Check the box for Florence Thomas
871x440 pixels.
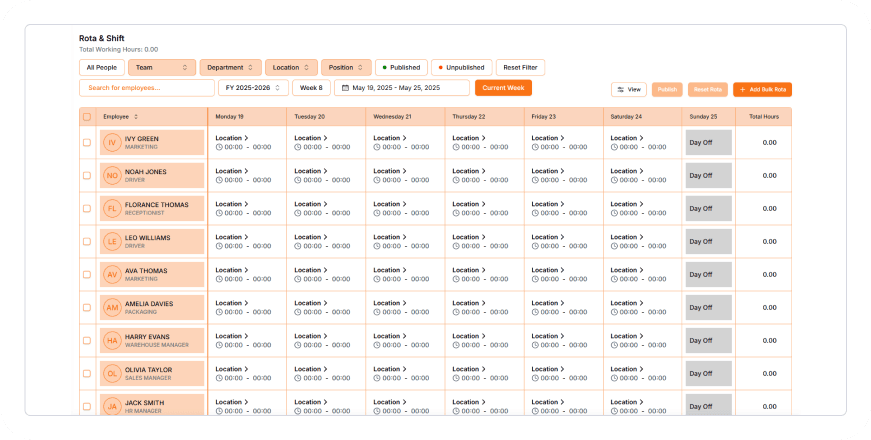tap(87, 209)
